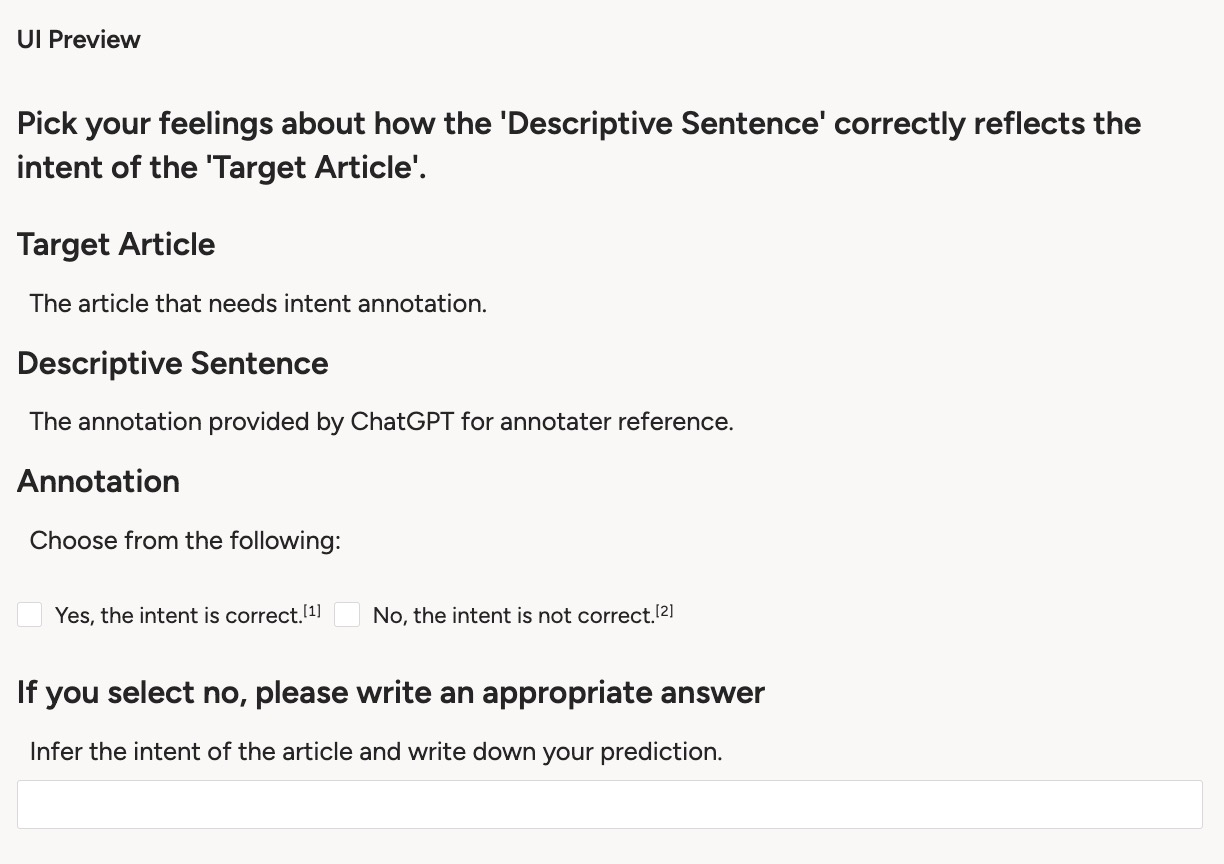Check the 'Yes, the intent is correct' checkbox

30,615
